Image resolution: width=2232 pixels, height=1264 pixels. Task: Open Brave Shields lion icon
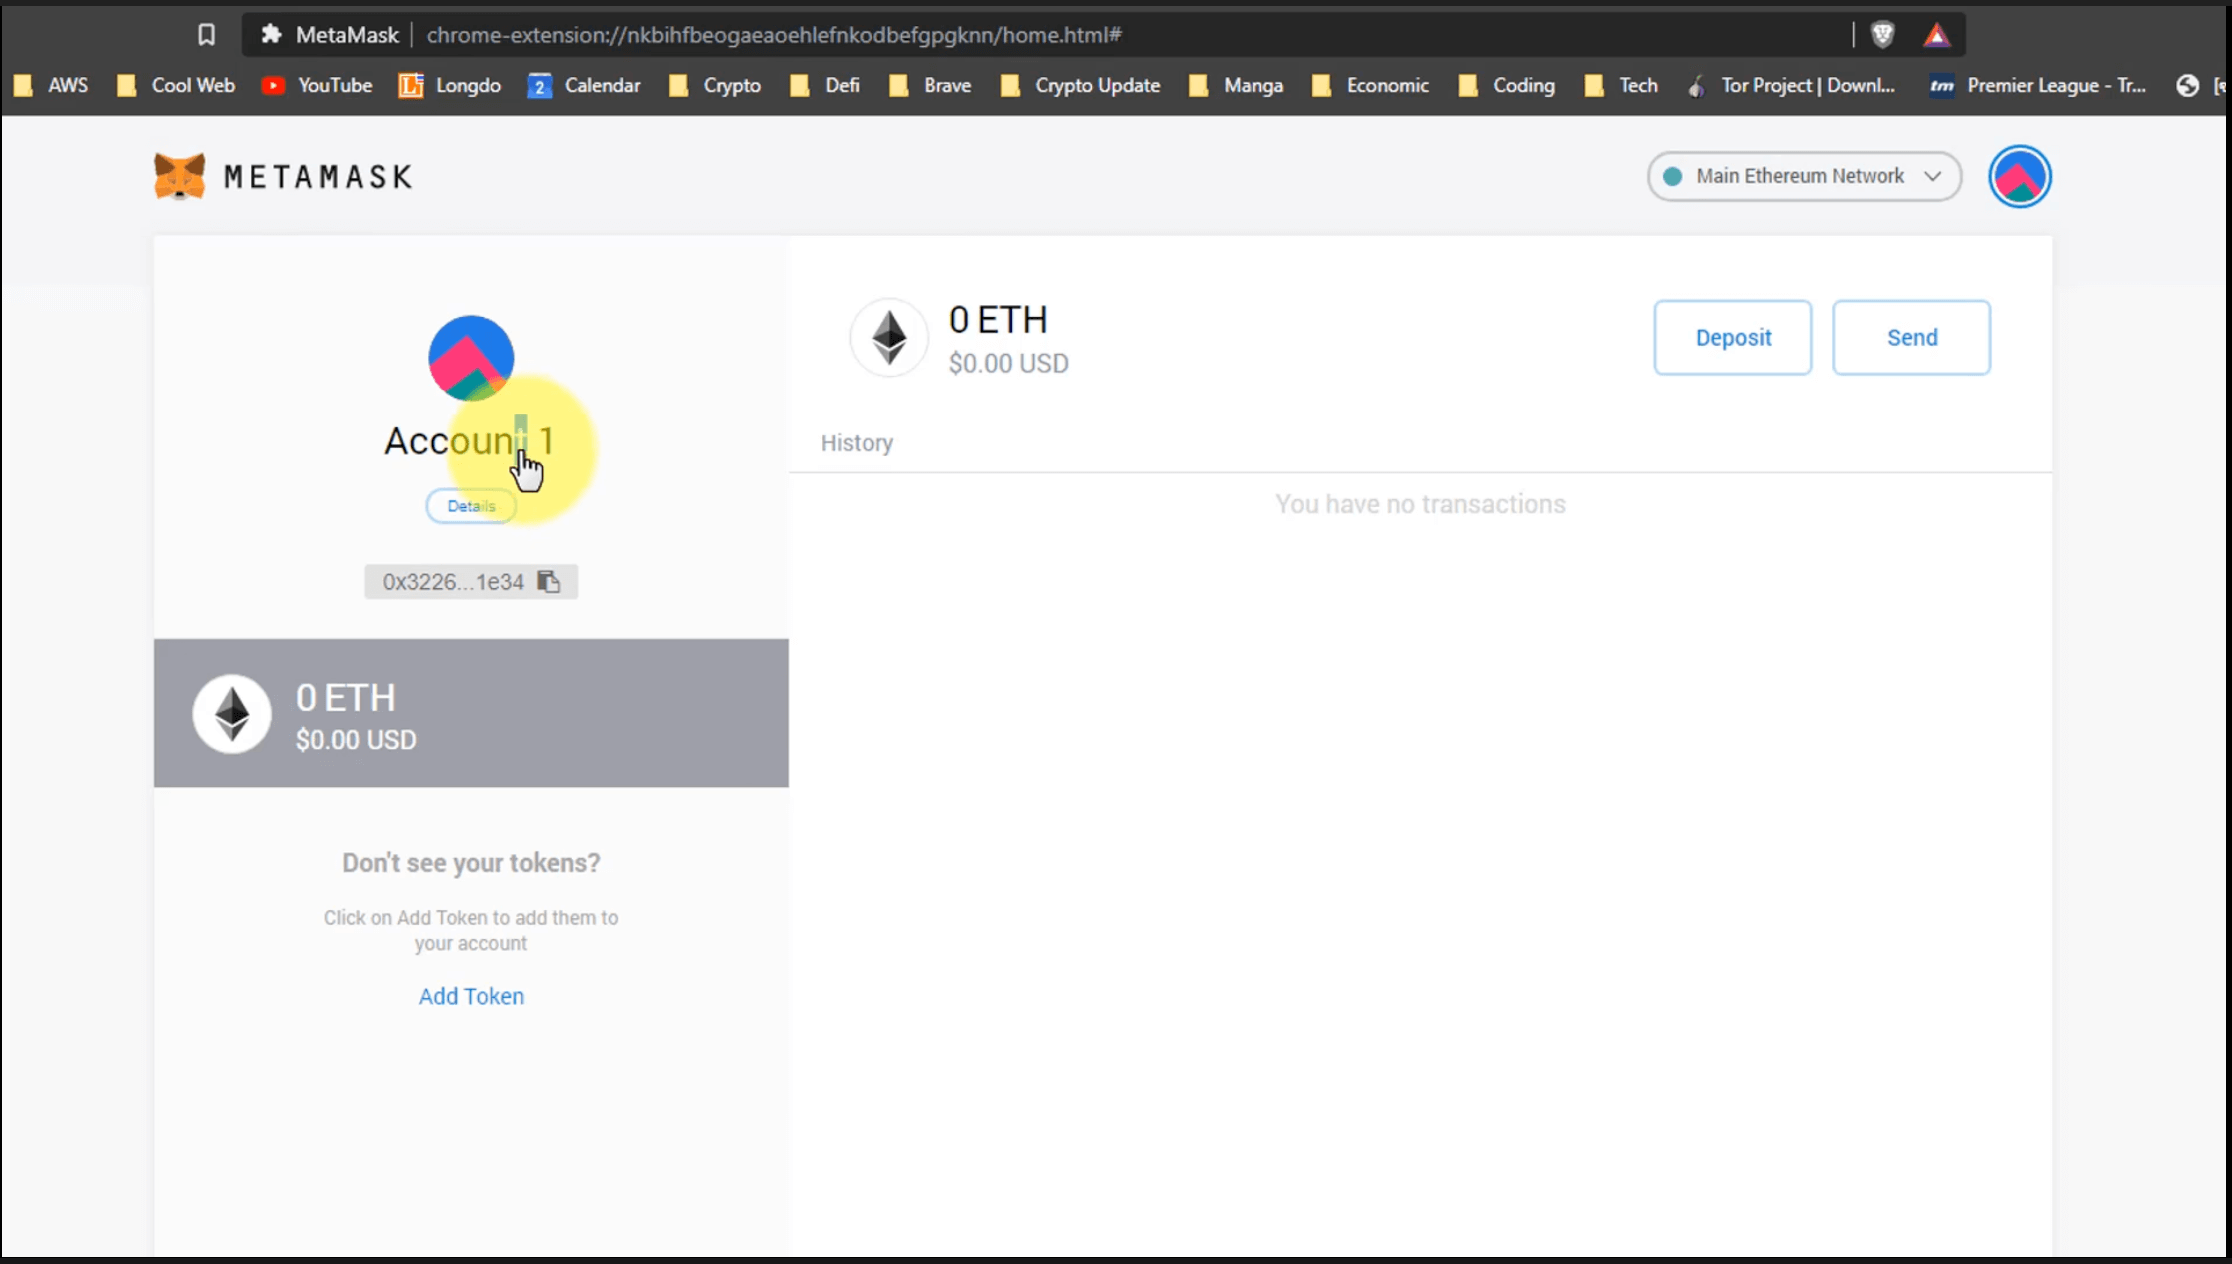[x=1882, y=35]
